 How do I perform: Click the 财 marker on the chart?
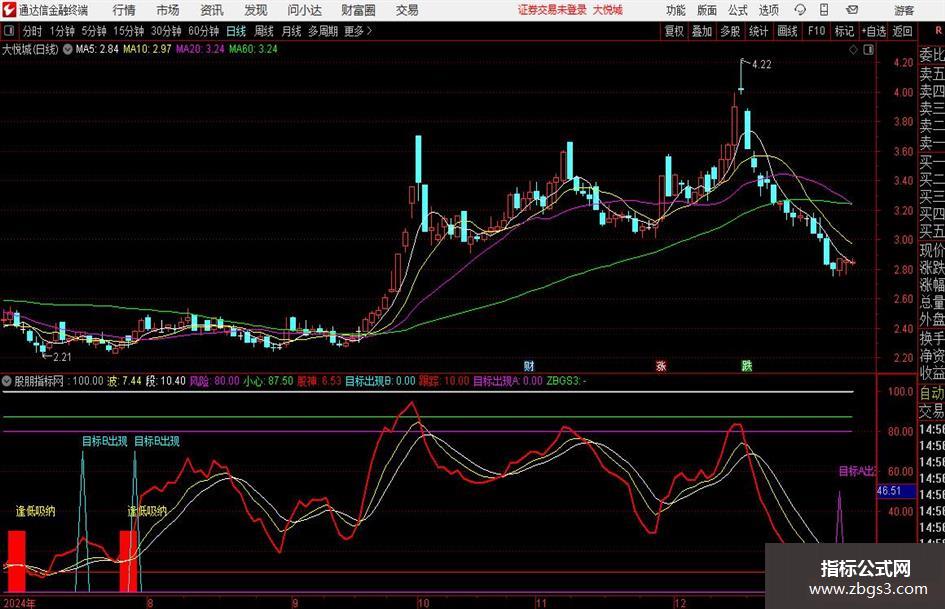tap(529, 365)
